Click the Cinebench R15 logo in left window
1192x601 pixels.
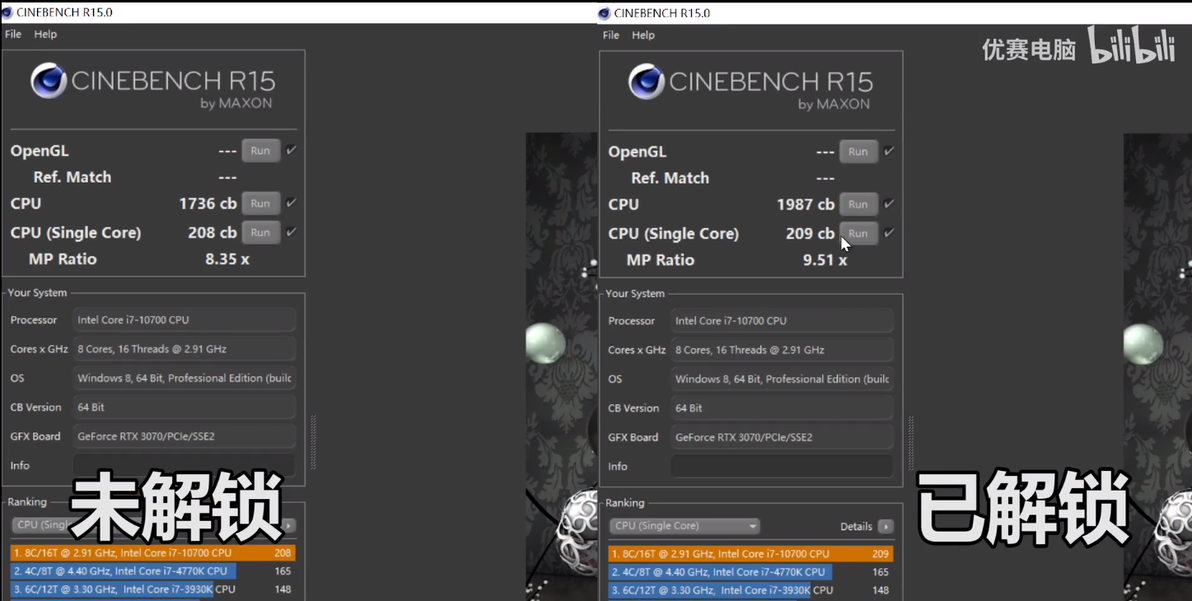pos(153,86)
